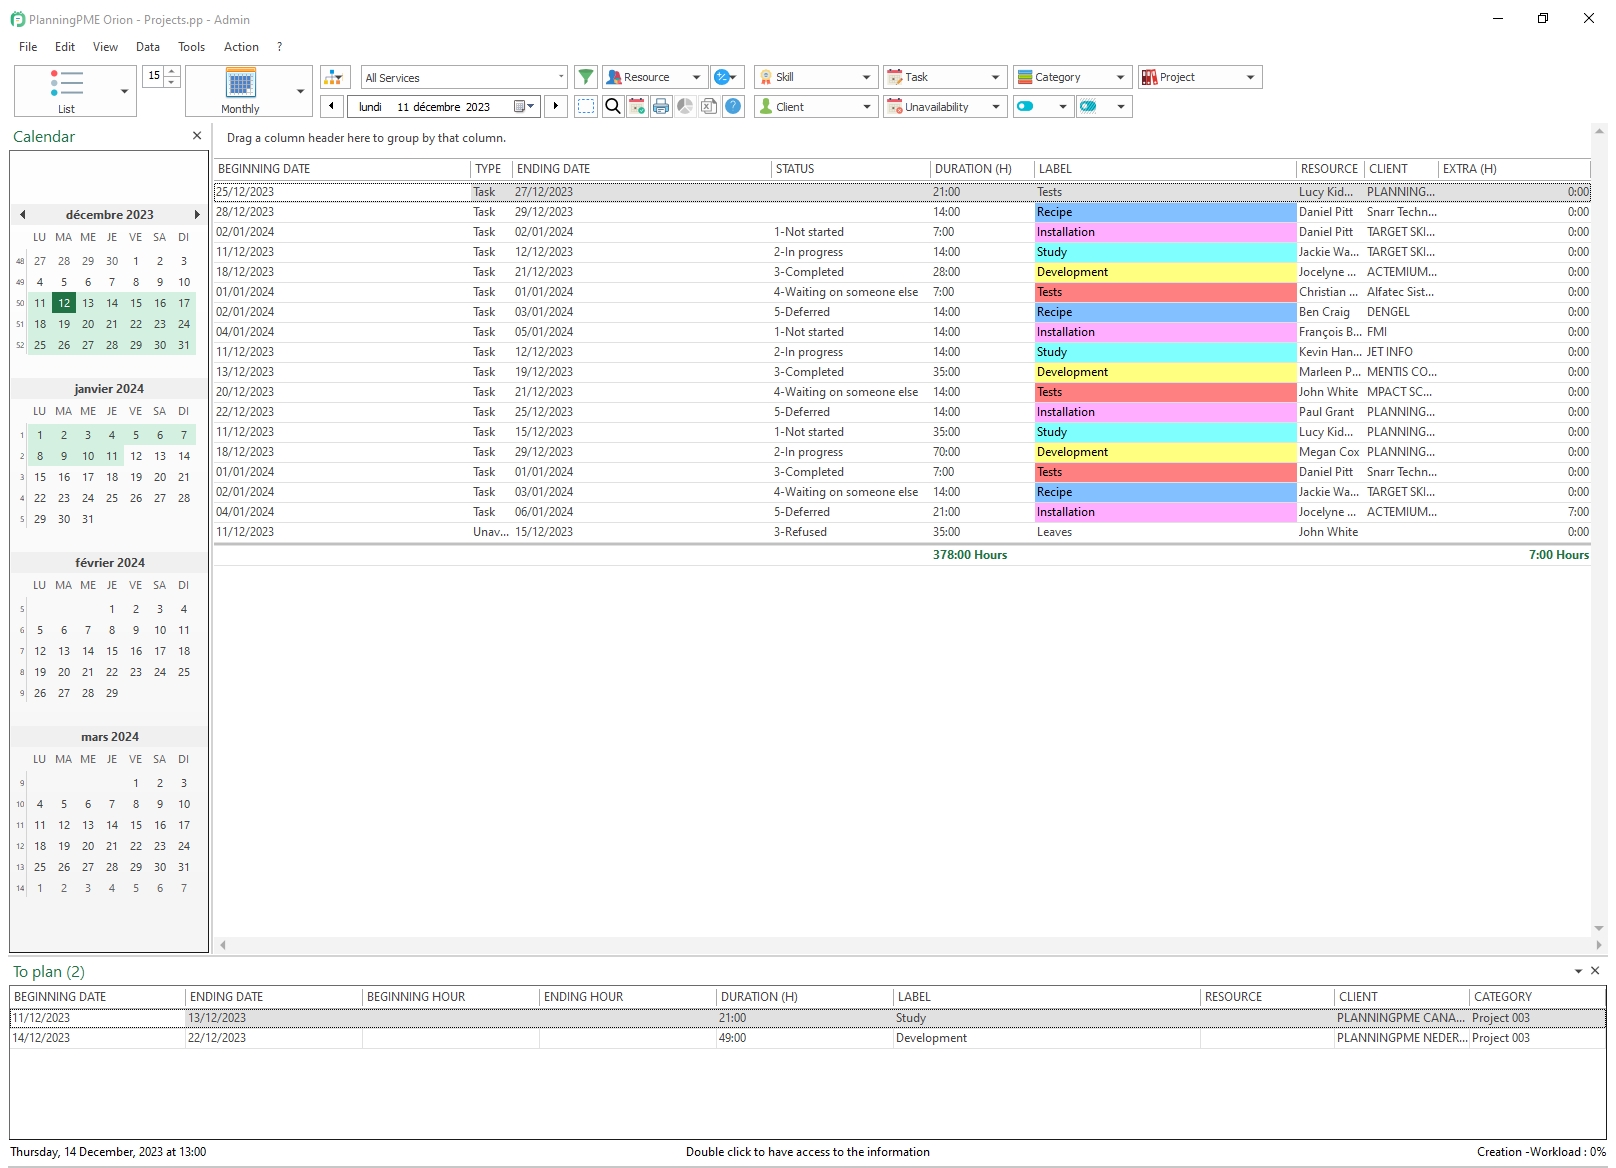Open the Skill filter dropdown
1616x1168 pixels.
[816, 77]
